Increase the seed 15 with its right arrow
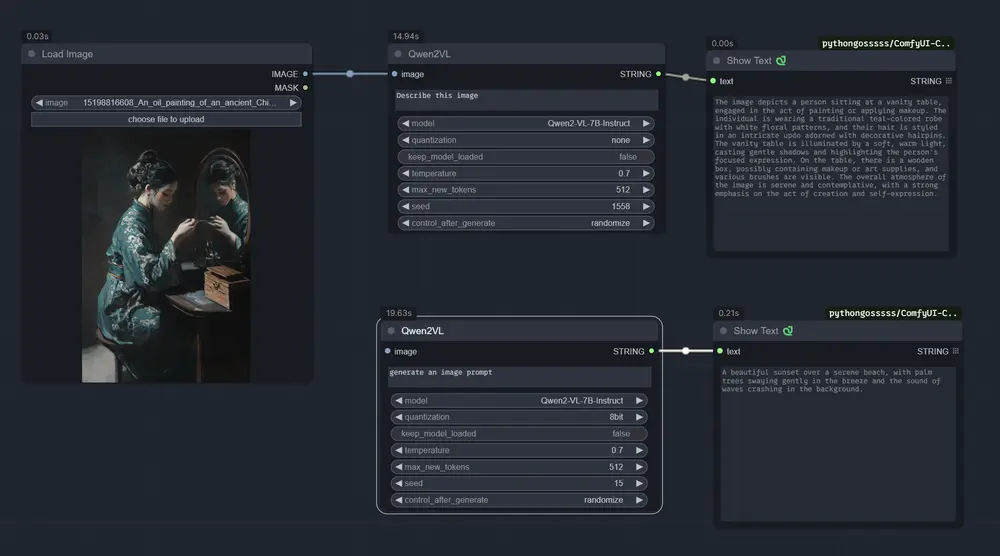The width and height of the screenshot is (1000, 556). coord(639,483)
